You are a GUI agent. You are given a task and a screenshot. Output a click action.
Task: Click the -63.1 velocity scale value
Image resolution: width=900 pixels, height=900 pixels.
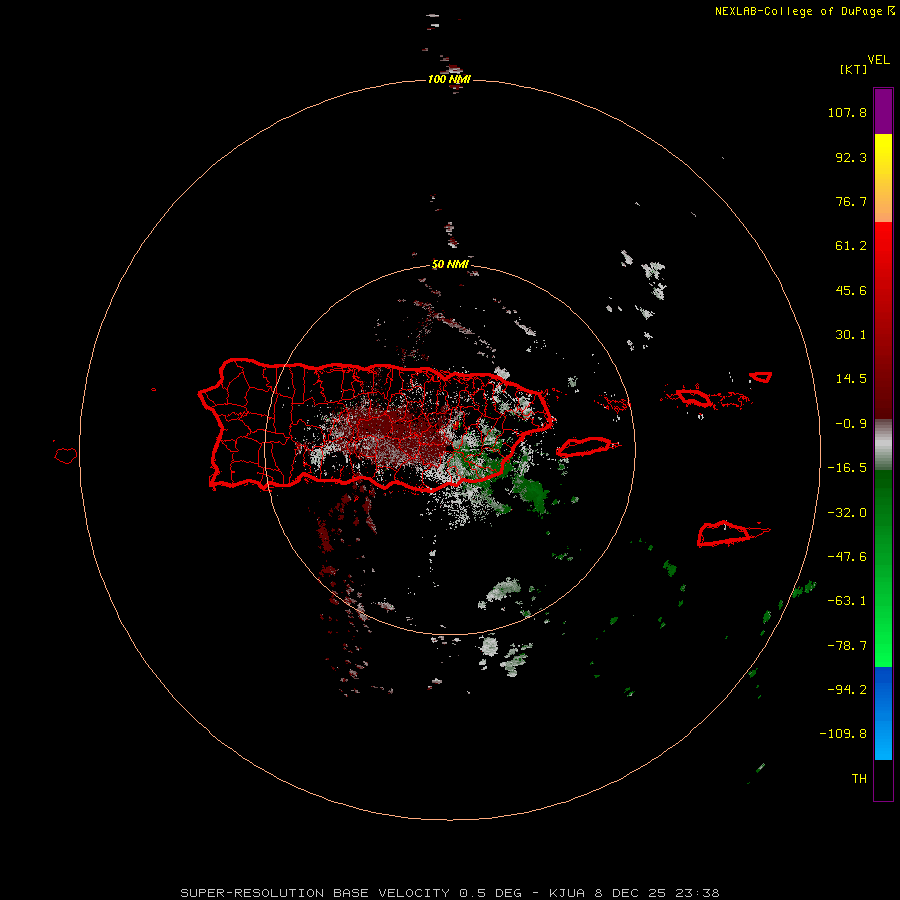(847, 601)
